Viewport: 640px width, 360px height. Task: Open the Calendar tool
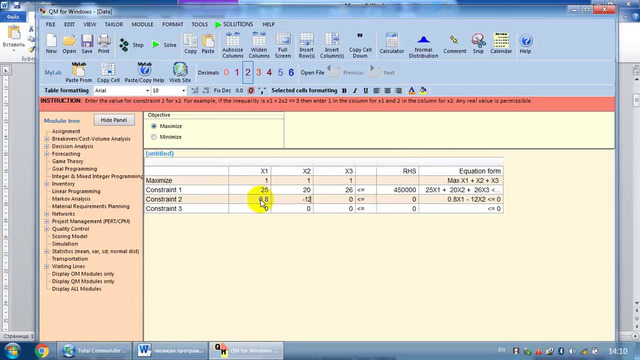pos(501,43)
